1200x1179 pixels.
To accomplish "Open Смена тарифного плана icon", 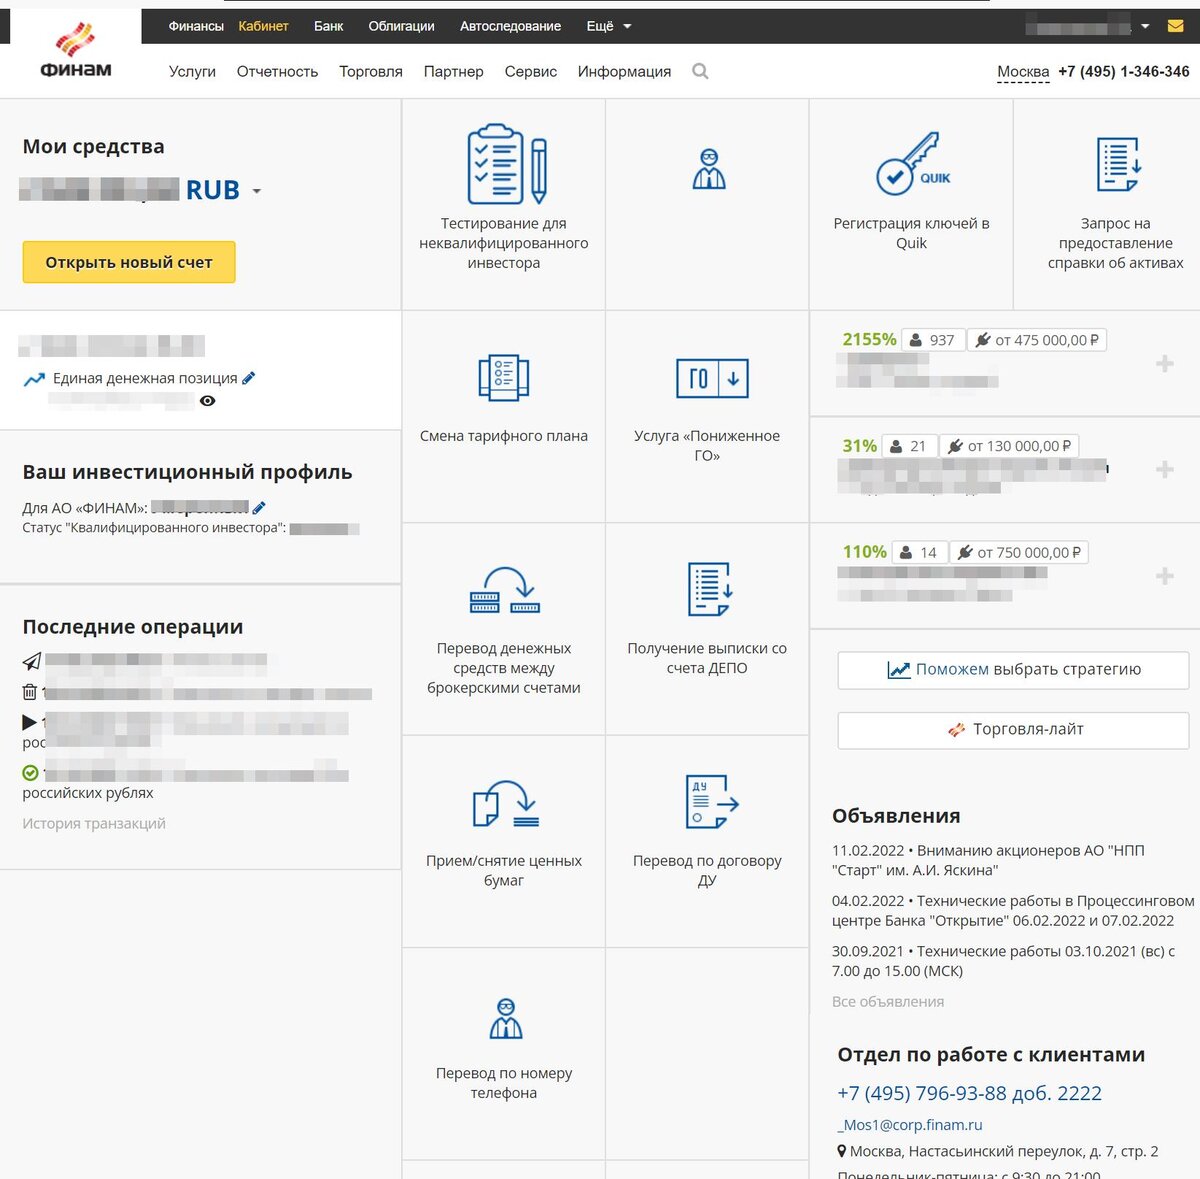I will coord(503,378).
